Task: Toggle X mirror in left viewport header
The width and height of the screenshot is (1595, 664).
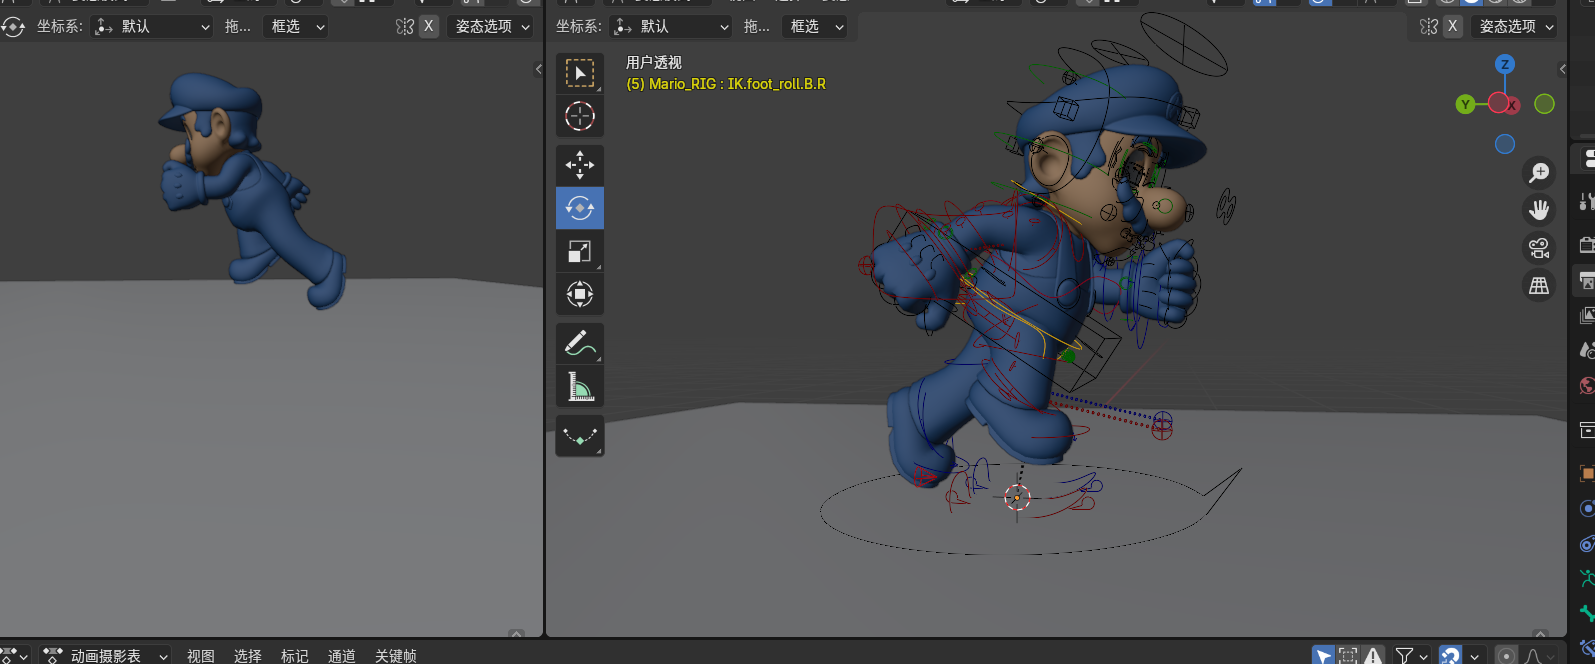Action: pos(428,26)
